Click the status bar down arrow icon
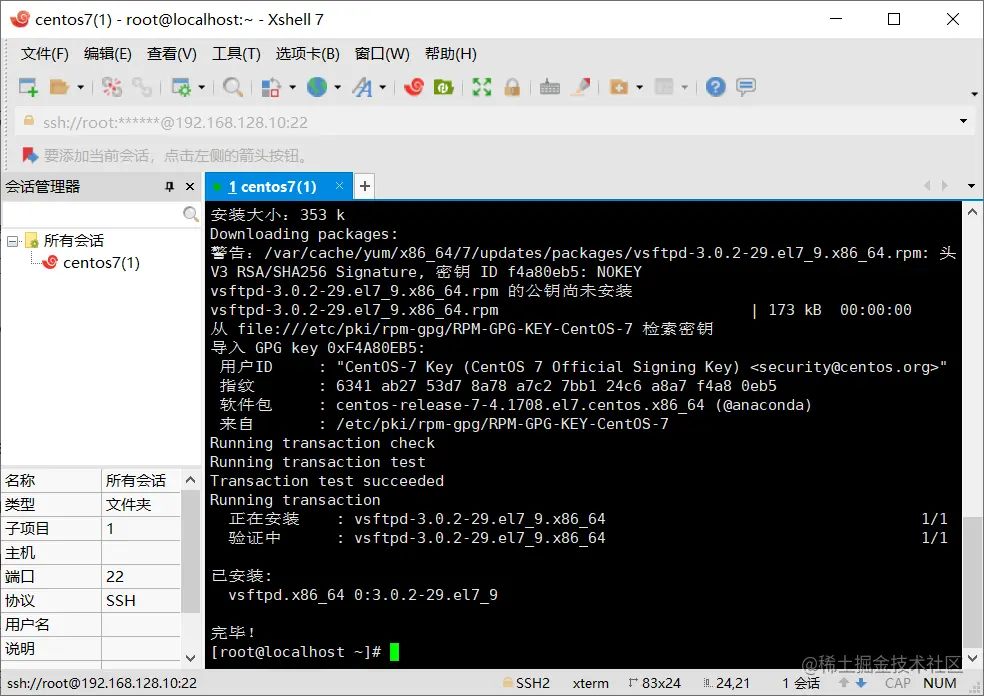 click(x=861, y=683)
